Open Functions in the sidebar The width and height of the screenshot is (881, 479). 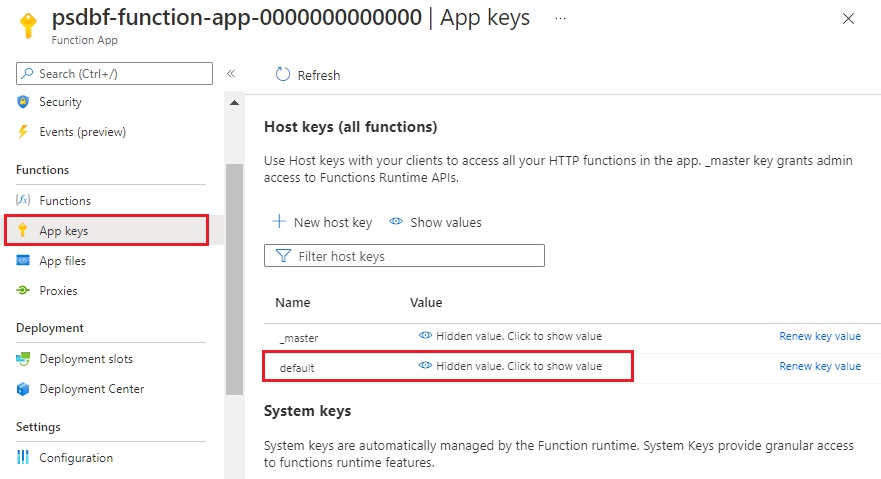click(64, 201)
